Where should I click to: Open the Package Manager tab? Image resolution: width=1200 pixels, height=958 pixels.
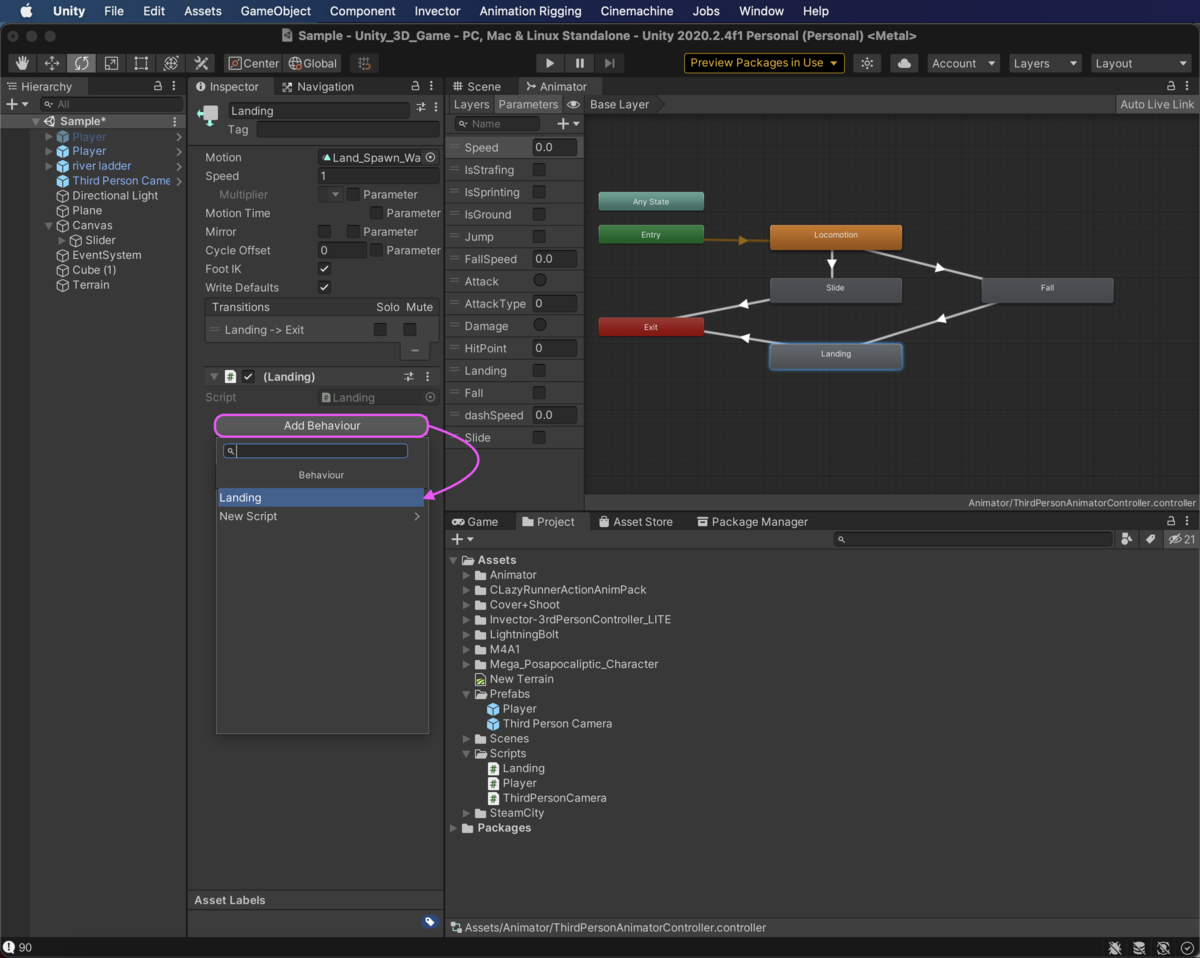click(751, 522)
